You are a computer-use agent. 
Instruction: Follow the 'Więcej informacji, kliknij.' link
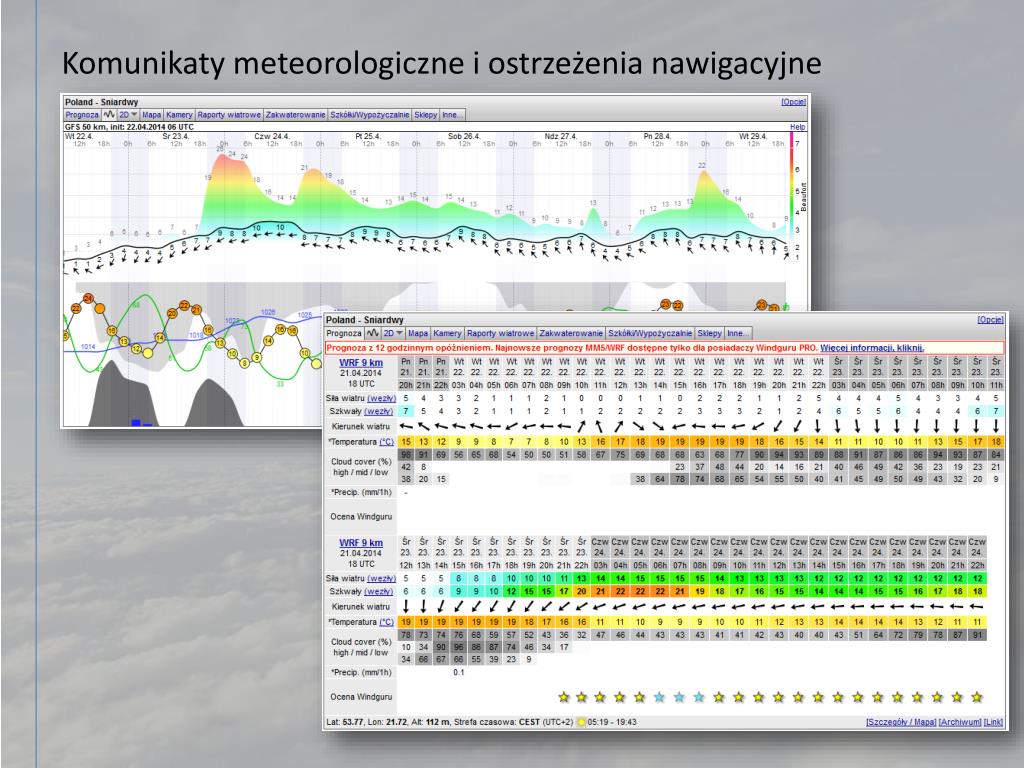(x=872, y=348)
